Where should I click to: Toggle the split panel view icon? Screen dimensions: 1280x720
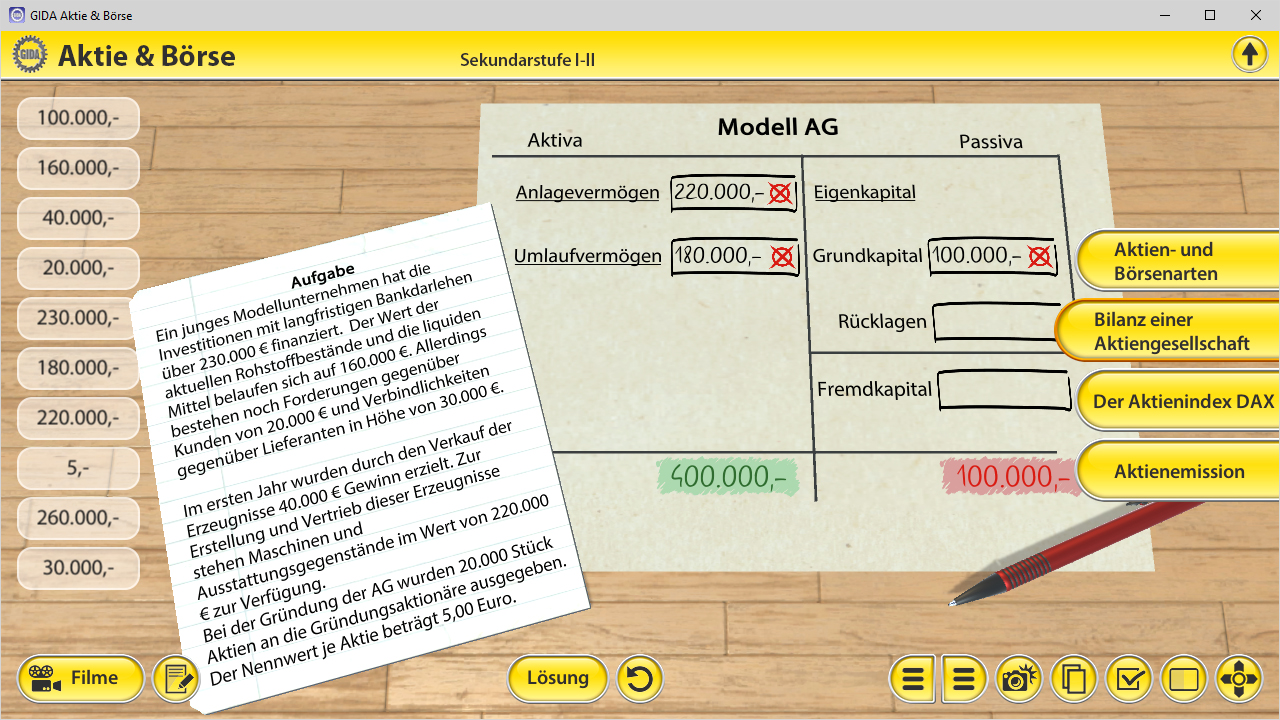1183,680
